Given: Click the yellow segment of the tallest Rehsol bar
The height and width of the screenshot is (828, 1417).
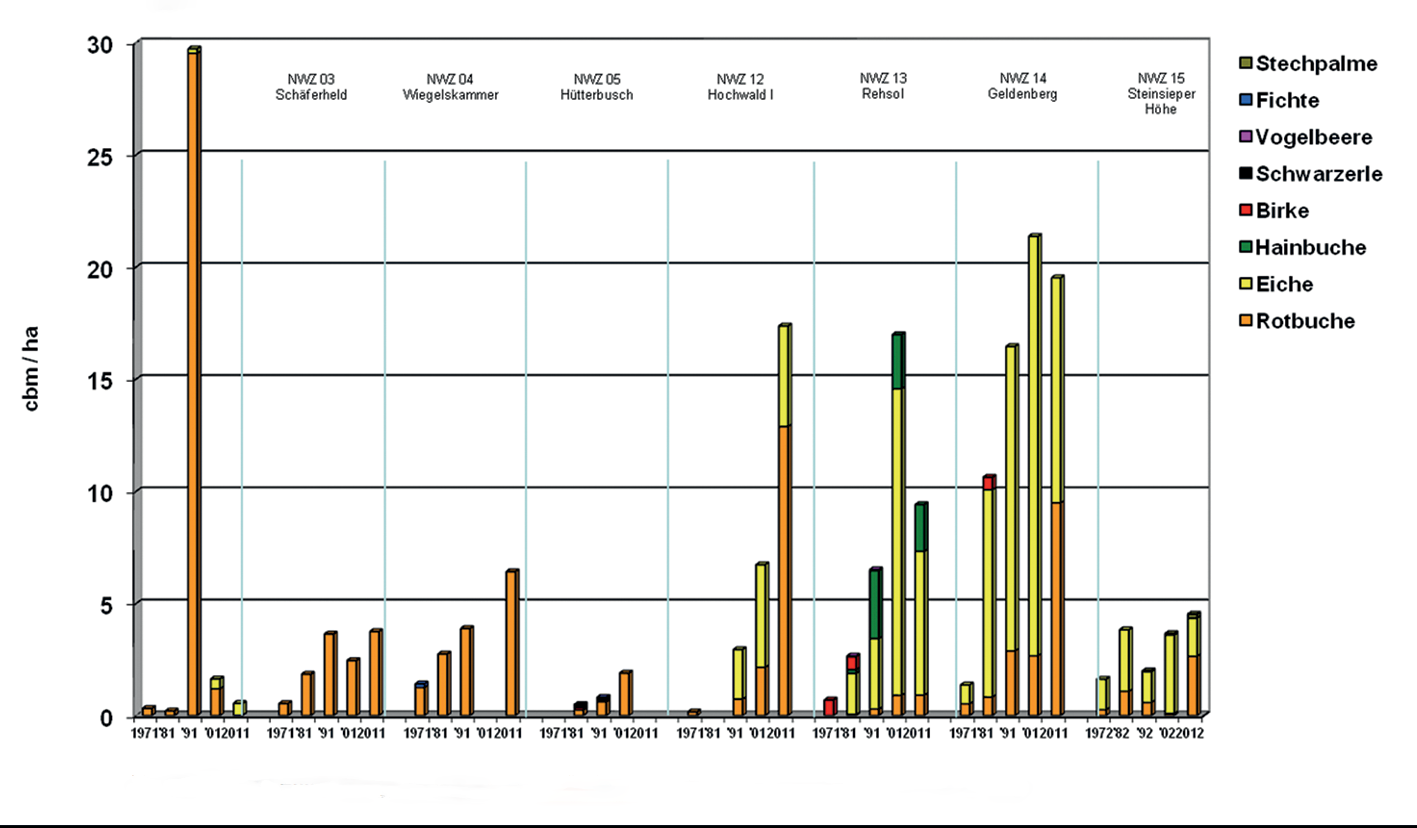Looking at the screenshot, I should point(897,542).
